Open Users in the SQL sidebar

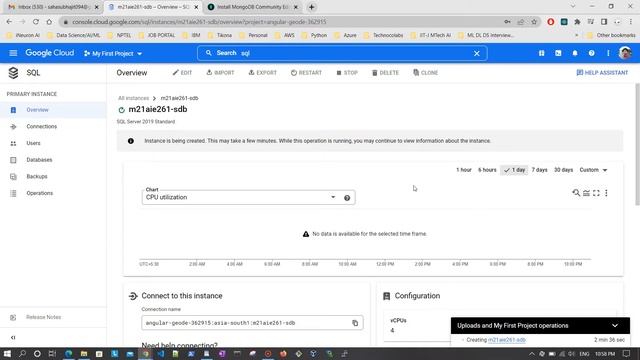pyautogui.click(x=53, y=143)
